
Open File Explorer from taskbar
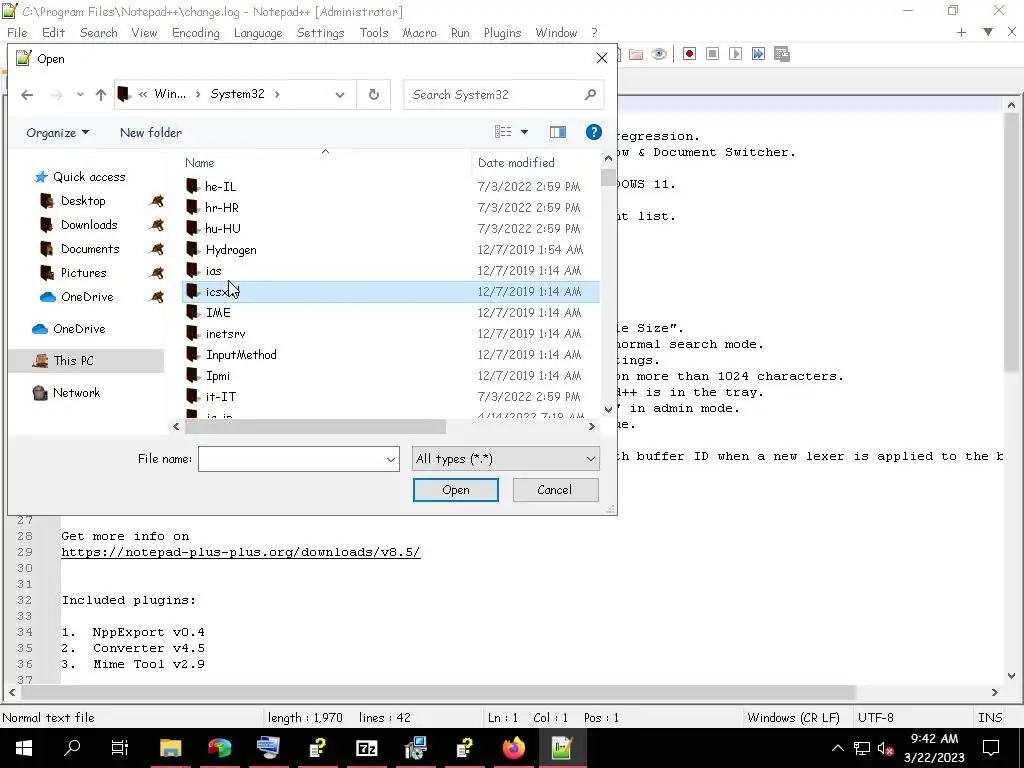[x=170, y=748]
